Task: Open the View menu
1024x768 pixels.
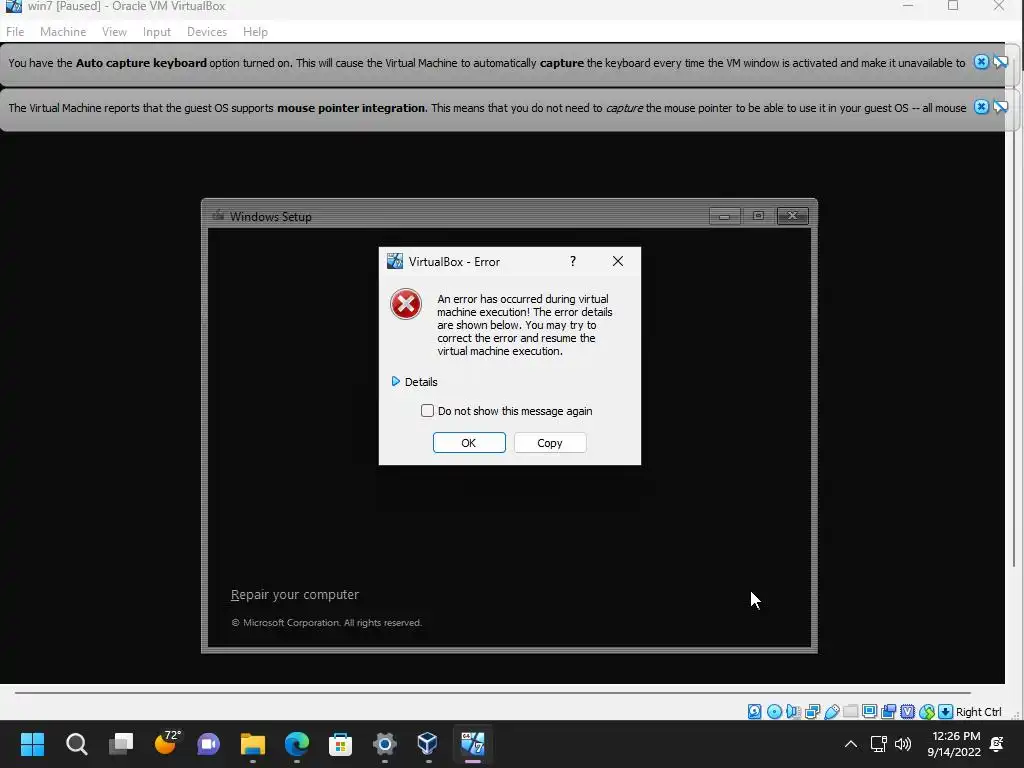Action: [114, 31]
